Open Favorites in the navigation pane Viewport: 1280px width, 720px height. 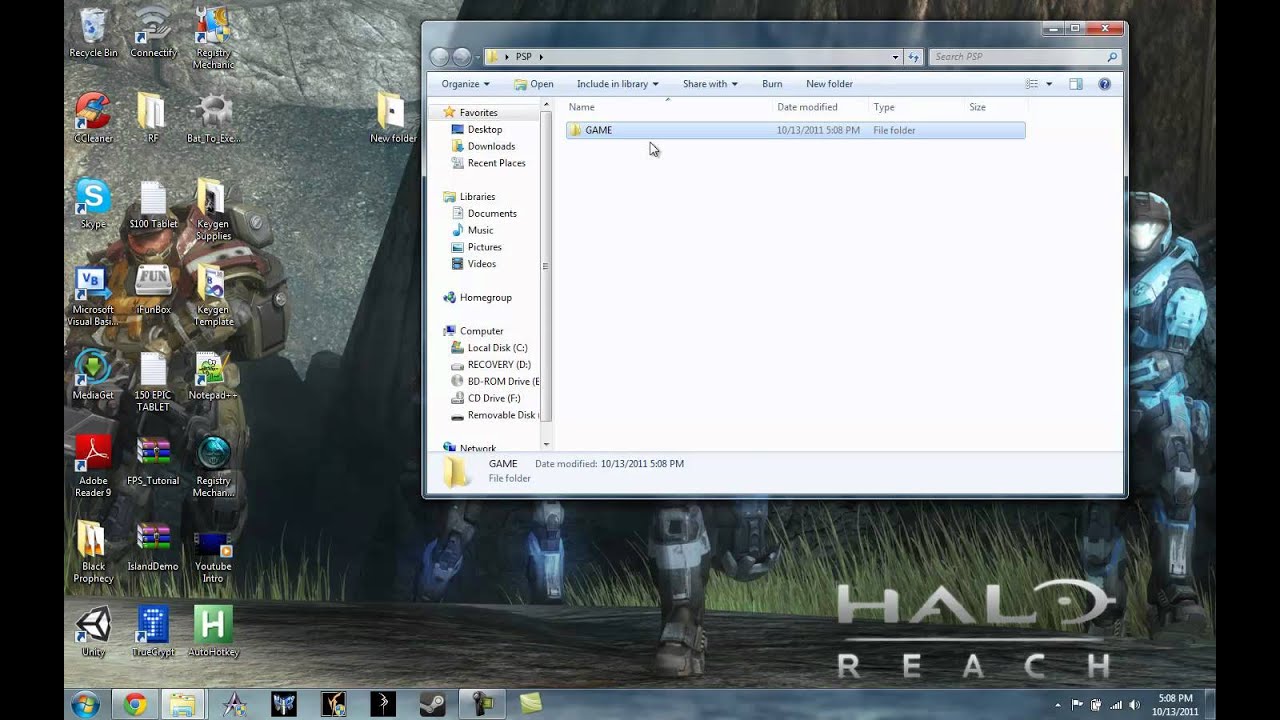[478, 113]
